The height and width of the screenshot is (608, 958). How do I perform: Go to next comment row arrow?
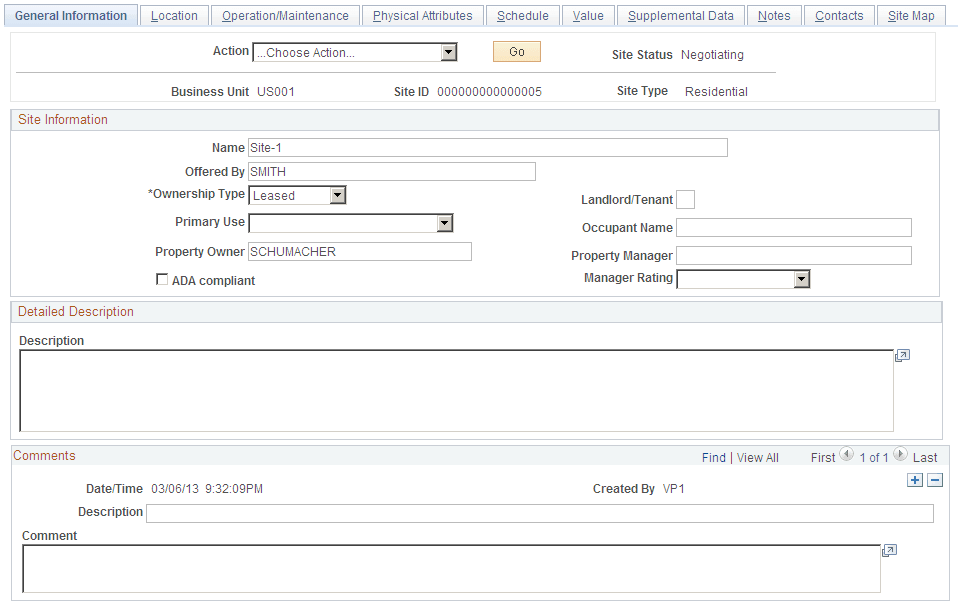point(900,454)
